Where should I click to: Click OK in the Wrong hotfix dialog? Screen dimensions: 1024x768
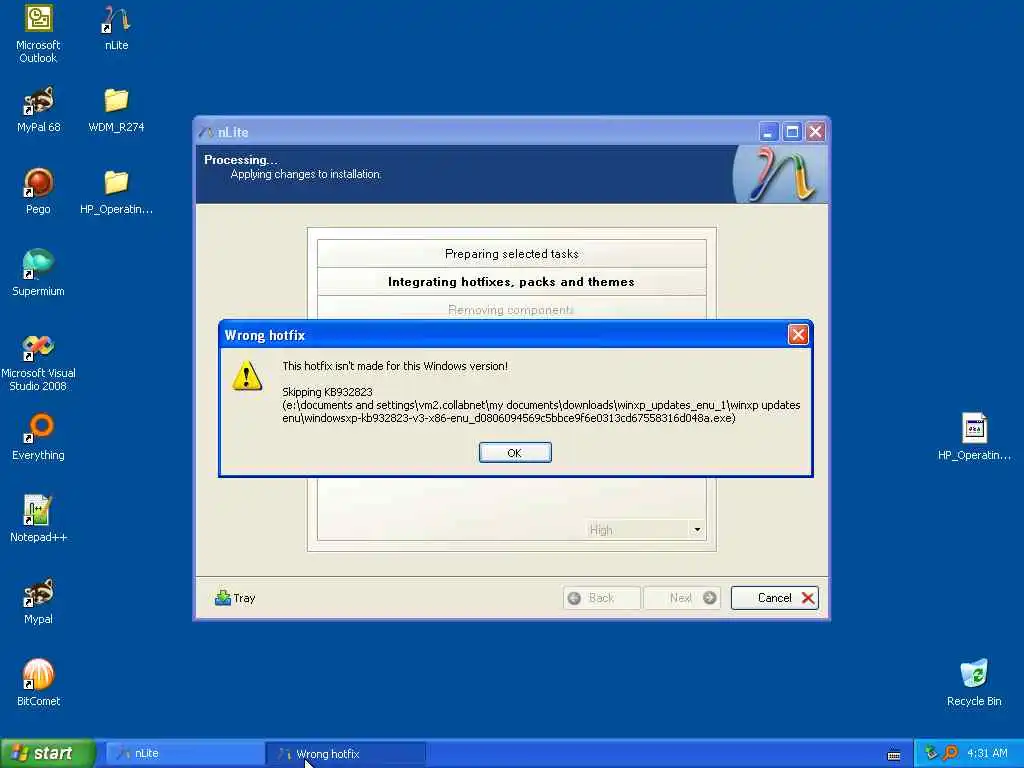515,453
